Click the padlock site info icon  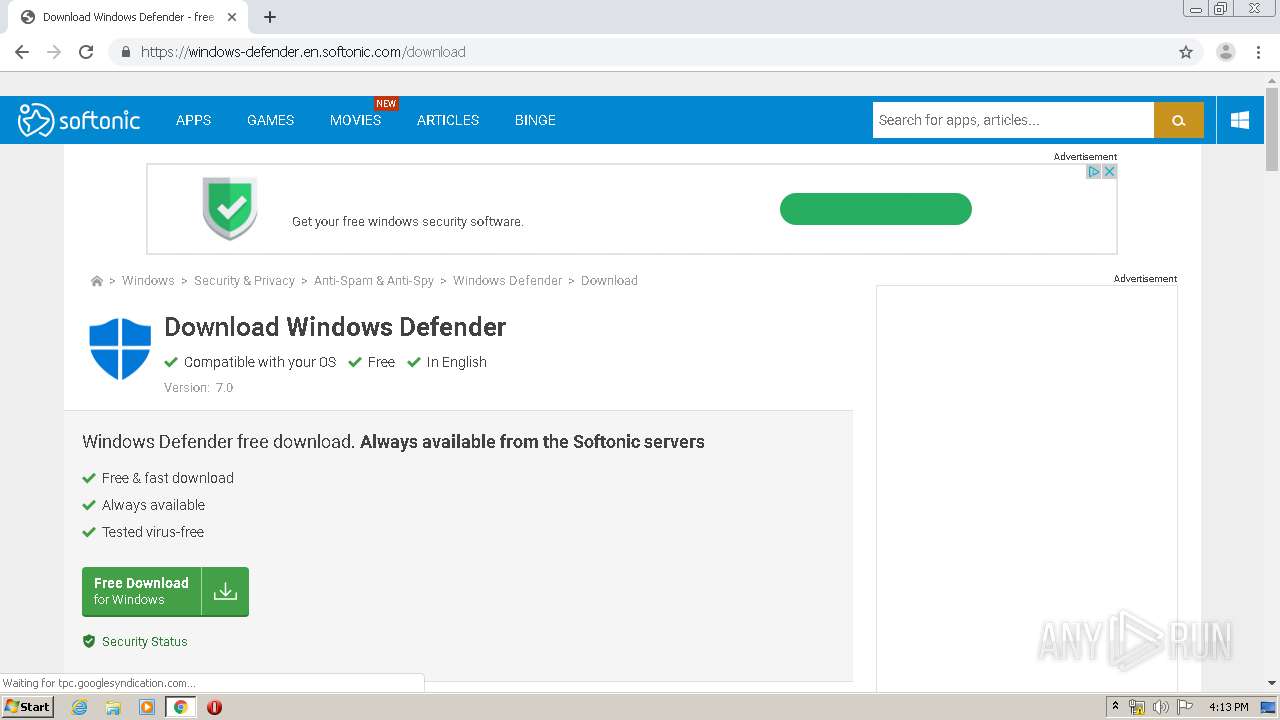point(125,52)
